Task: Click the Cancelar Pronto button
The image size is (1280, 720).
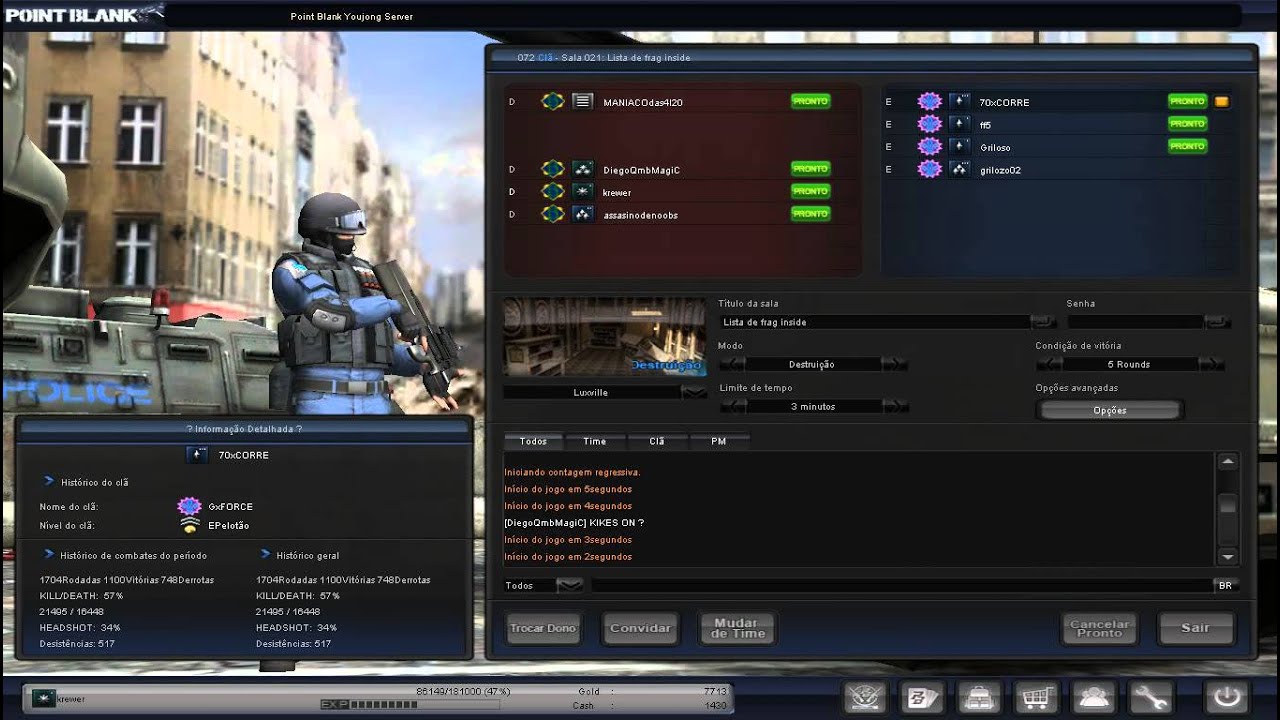Action: (1099, 628)
